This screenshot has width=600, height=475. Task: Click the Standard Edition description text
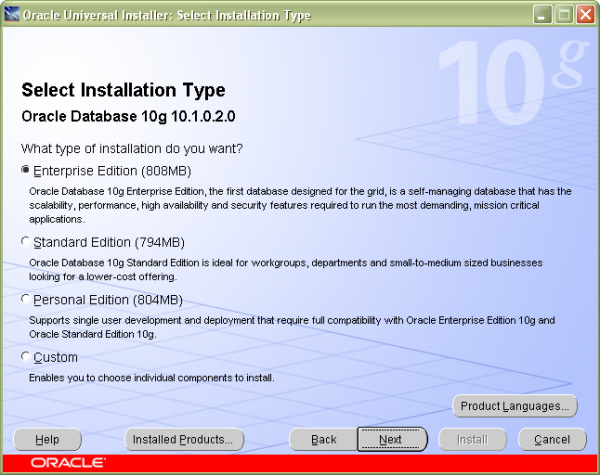pos(285,269)
